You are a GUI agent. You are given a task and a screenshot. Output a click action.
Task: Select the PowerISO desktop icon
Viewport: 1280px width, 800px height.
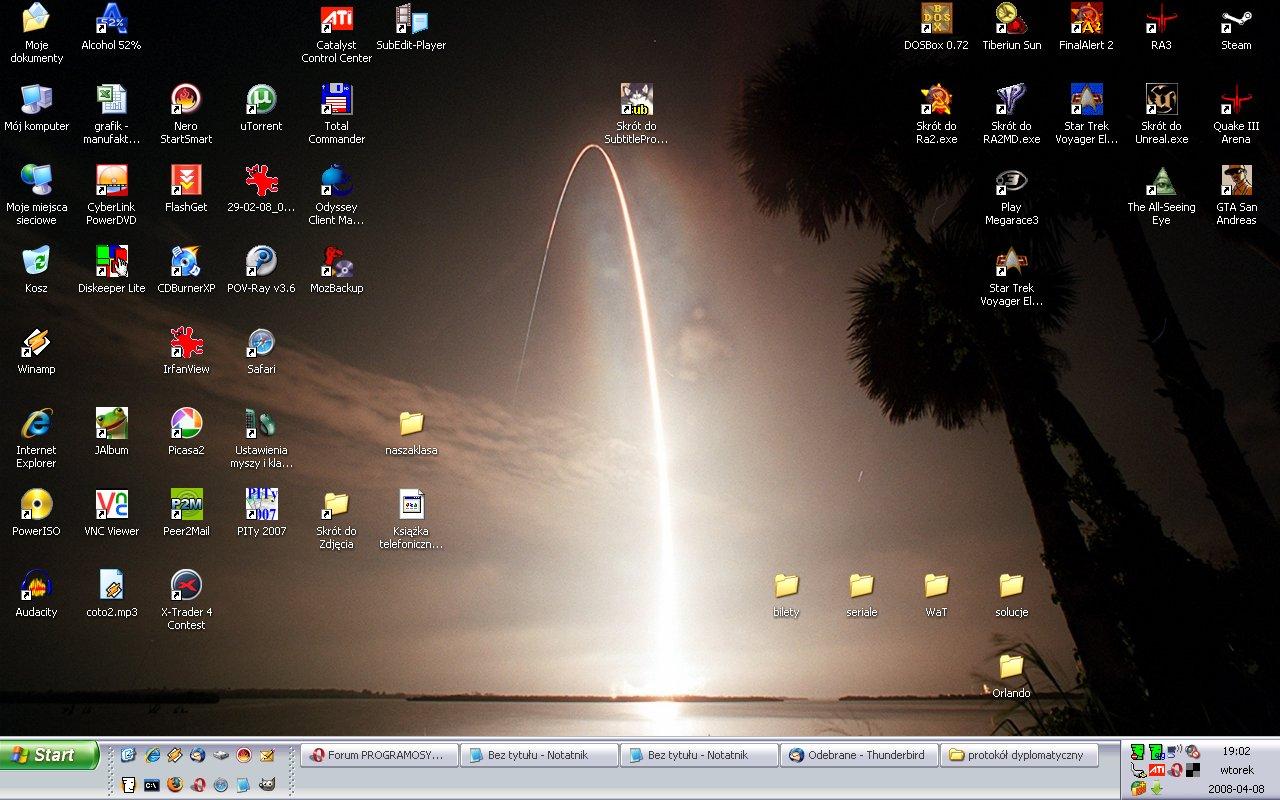pyautogui.click(x=36, y=513)
